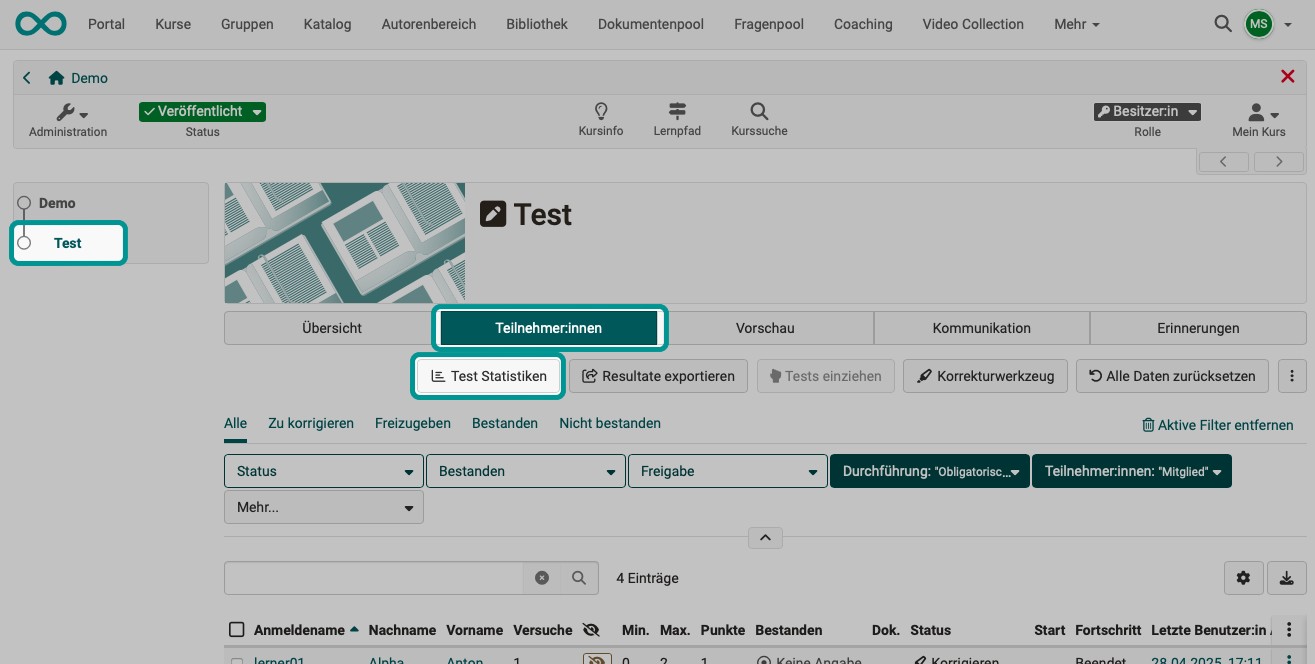1315x664 pixels.
Task: Click the Kurssuche magnifier icon
Action: tap(758, 113)
